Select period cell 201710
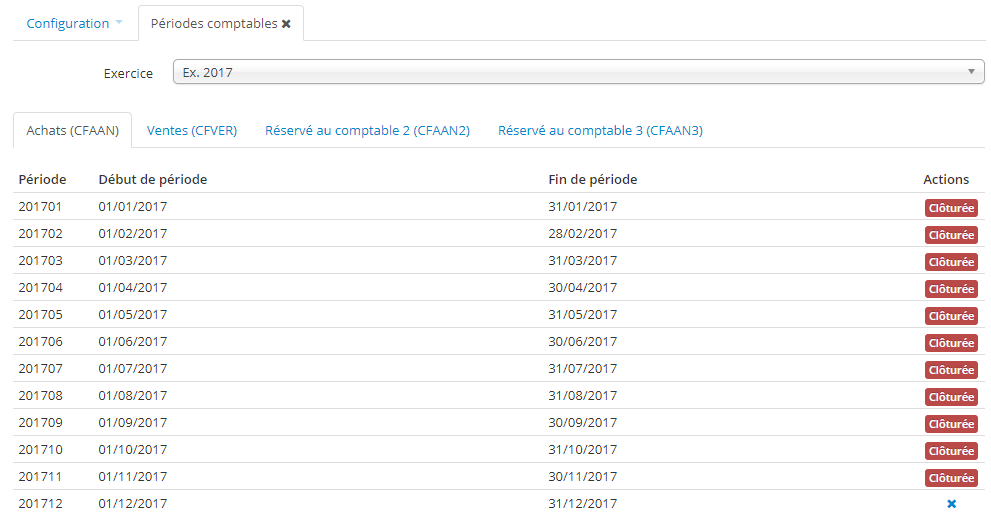This screenshot has width=991, height=520. (40, 449)
